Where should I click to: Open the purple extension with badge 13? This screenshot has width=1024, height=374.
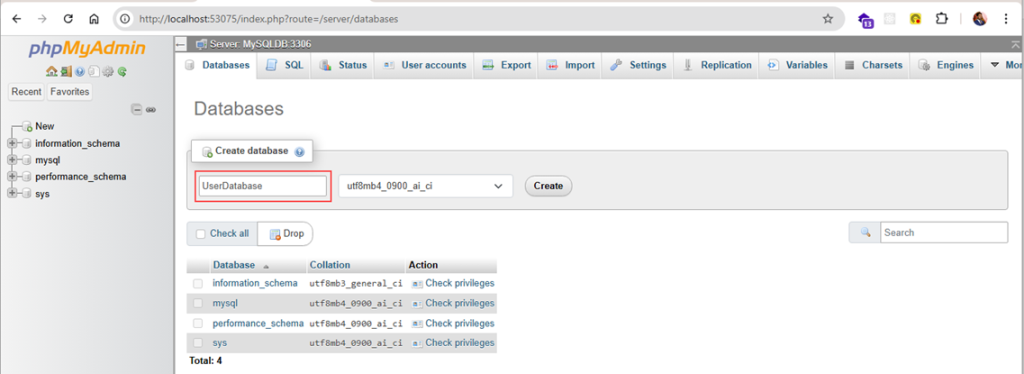tap(865, 20)
